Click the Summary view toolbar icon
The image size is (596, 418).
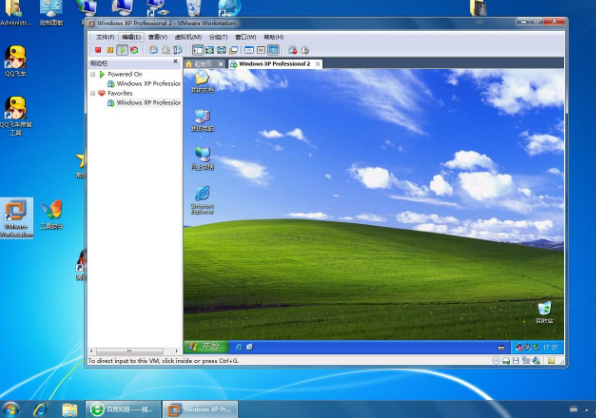(x=249, y=50)
